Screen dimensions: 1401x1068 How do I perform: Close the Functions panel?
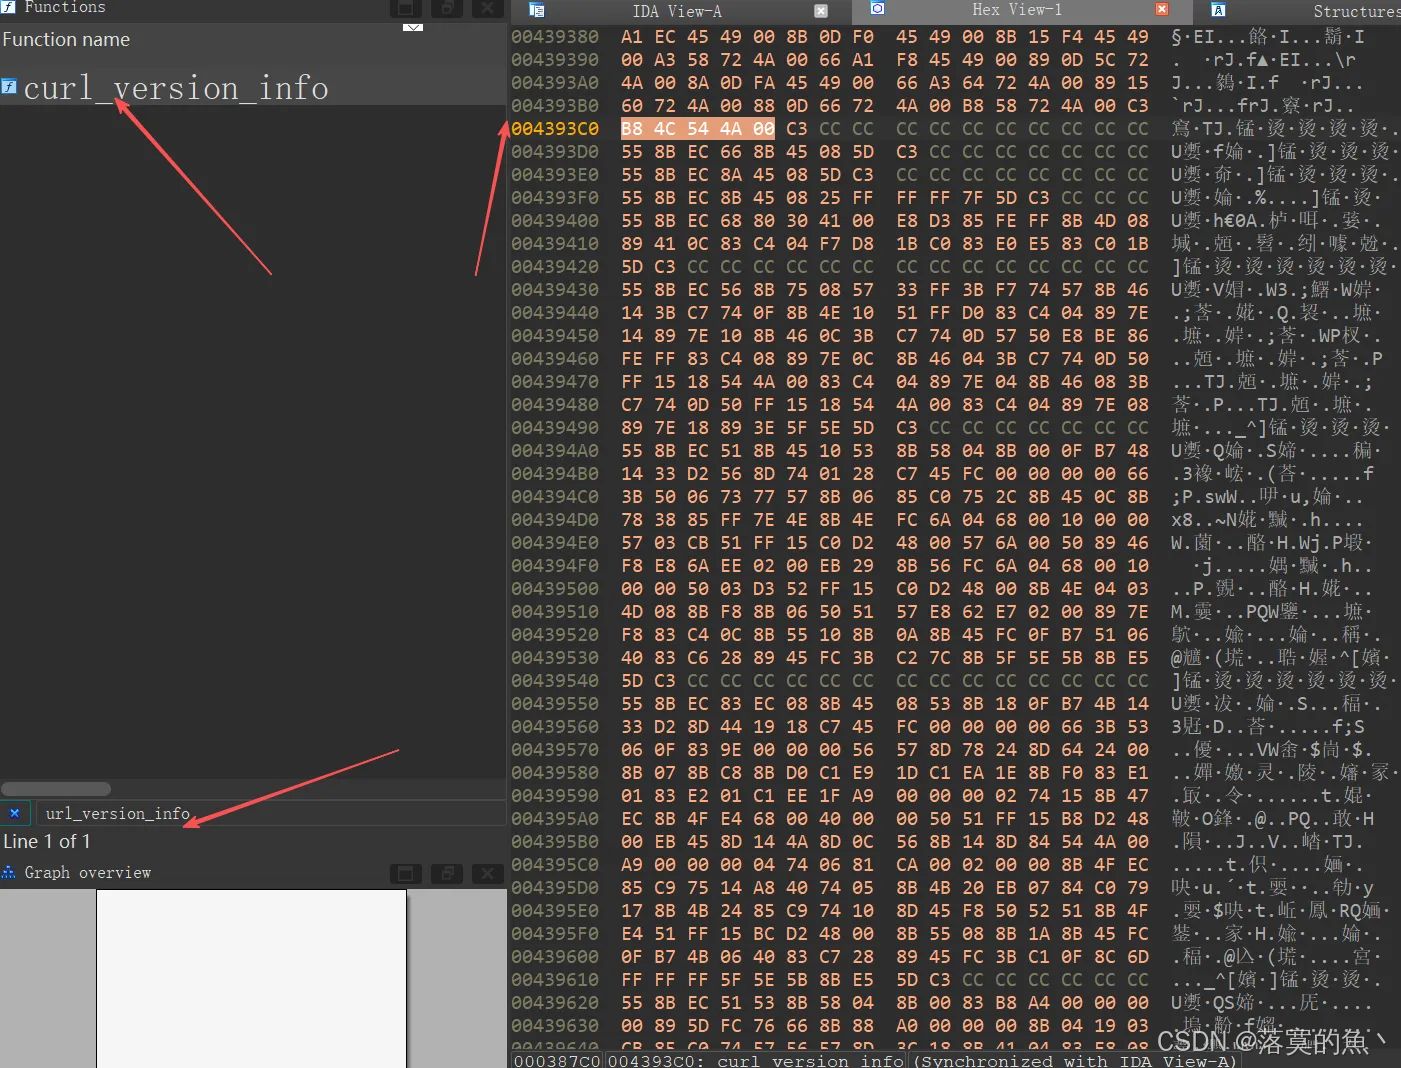point(487,7)
